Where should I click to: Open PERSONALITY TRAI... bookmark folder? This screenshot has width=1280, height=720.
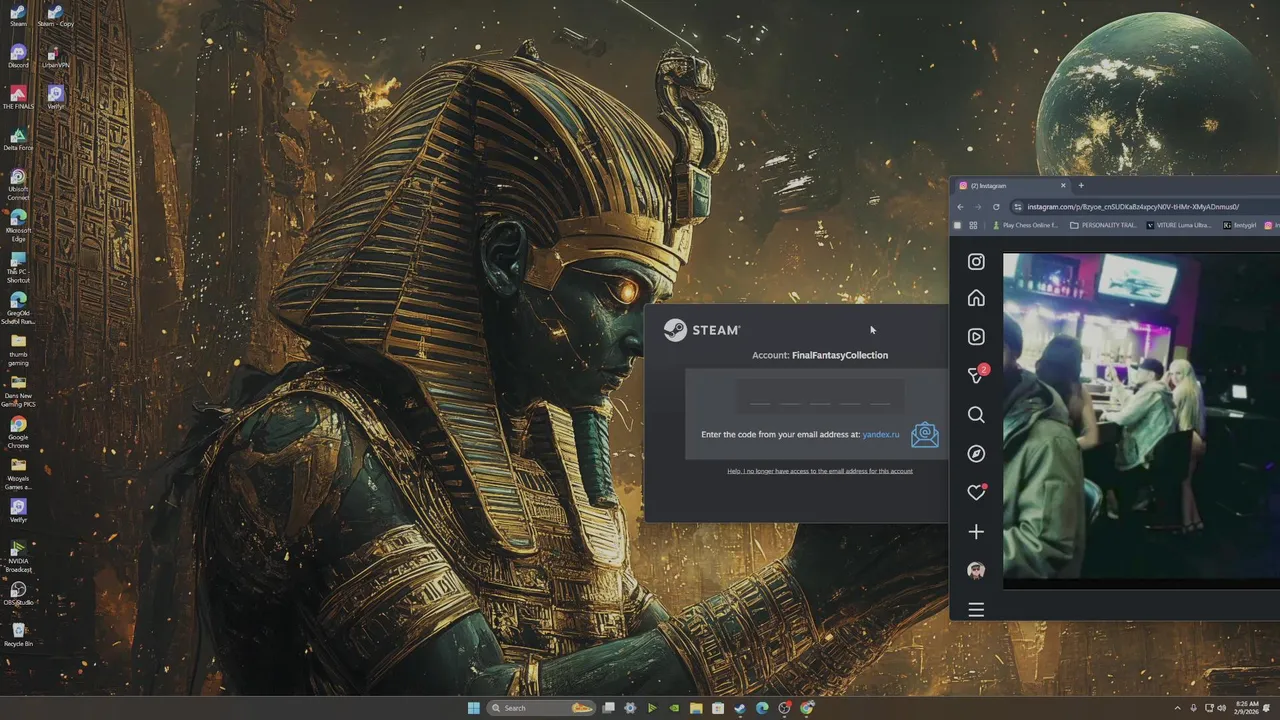pos(1103,226)
